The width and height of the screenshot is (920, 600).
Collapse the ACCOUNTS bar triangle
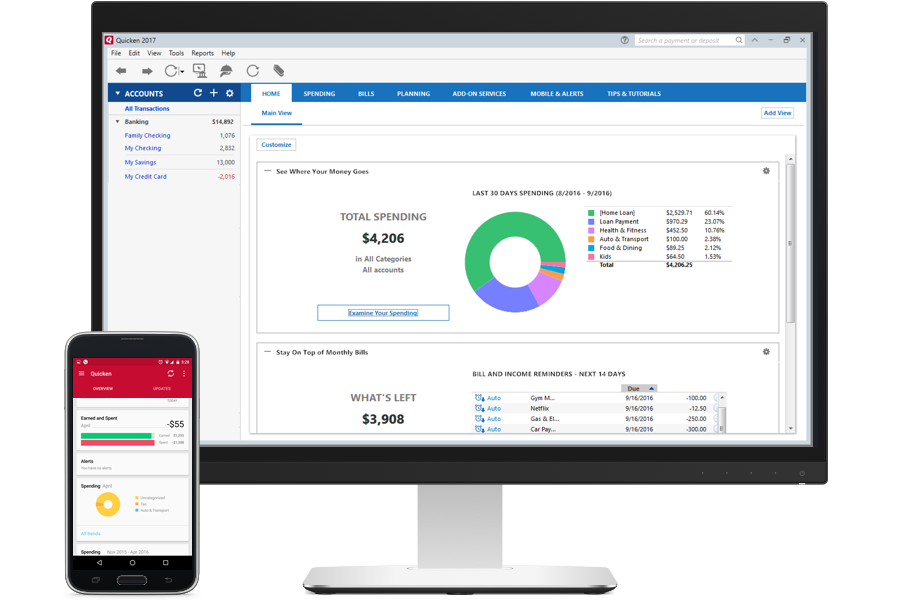tap(117, 93)
